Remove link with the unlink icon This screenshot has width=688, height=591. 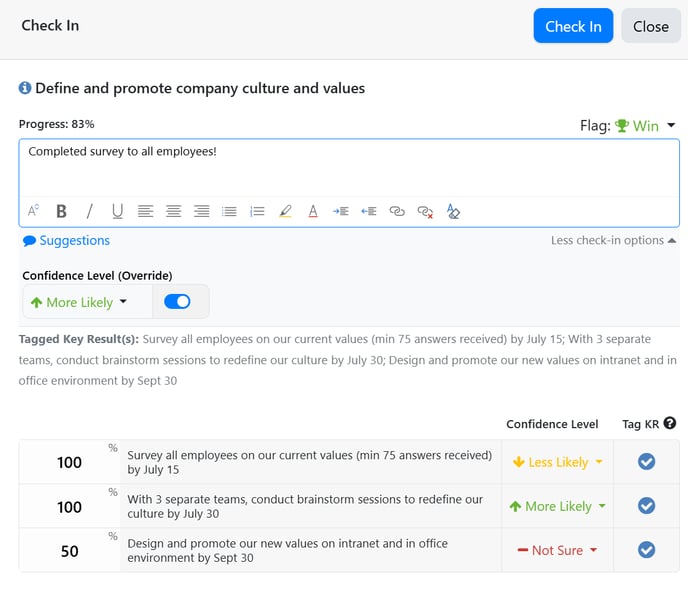tap(425, 212)
